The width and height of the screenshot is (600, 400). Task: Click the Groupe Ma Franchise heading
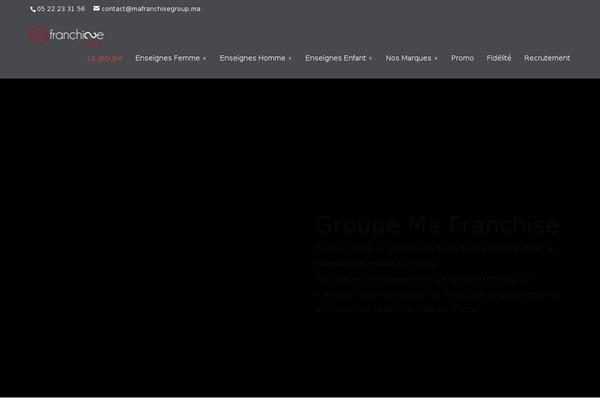(437, 225)
